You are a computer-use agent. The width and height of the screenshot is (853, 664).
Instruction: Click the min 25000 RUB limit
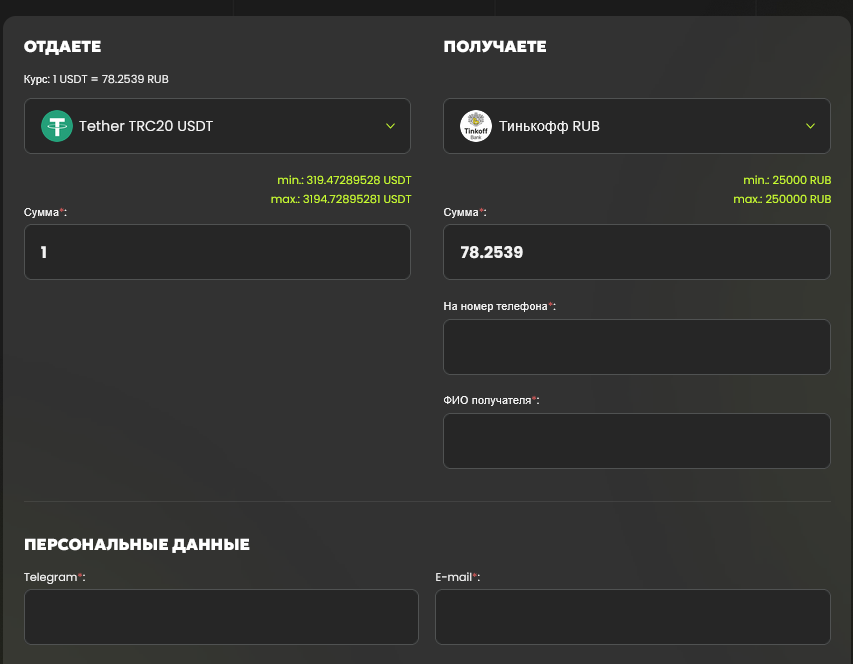pyautogui.click(x=787, y=180)
